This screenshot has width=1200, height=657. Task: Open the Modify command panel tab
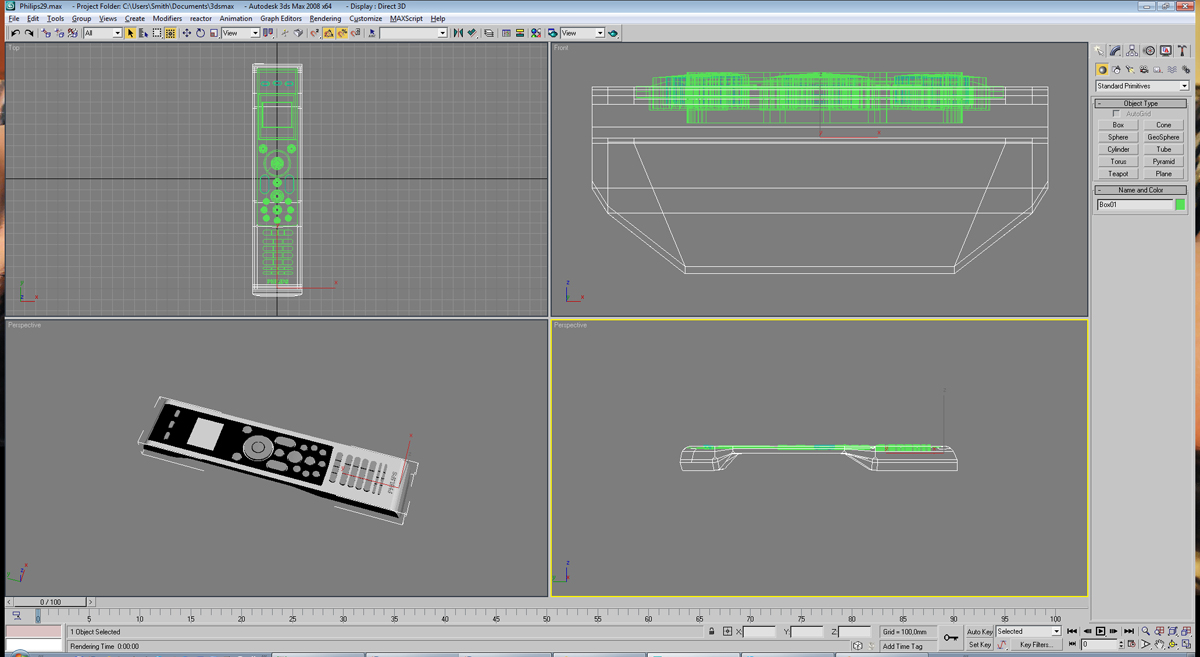(1115, 51)
